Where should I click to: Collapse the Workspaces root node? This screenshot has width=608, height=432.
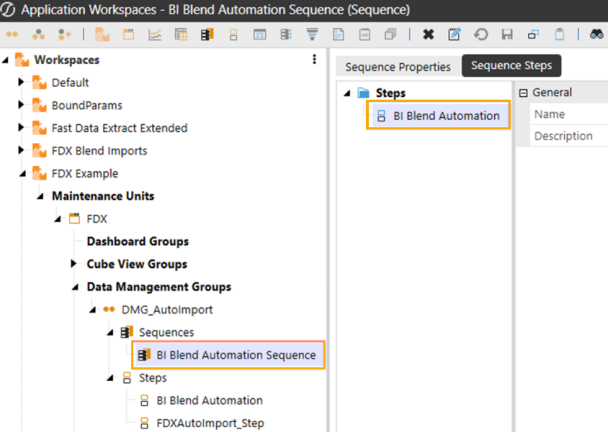click(5, 60)
